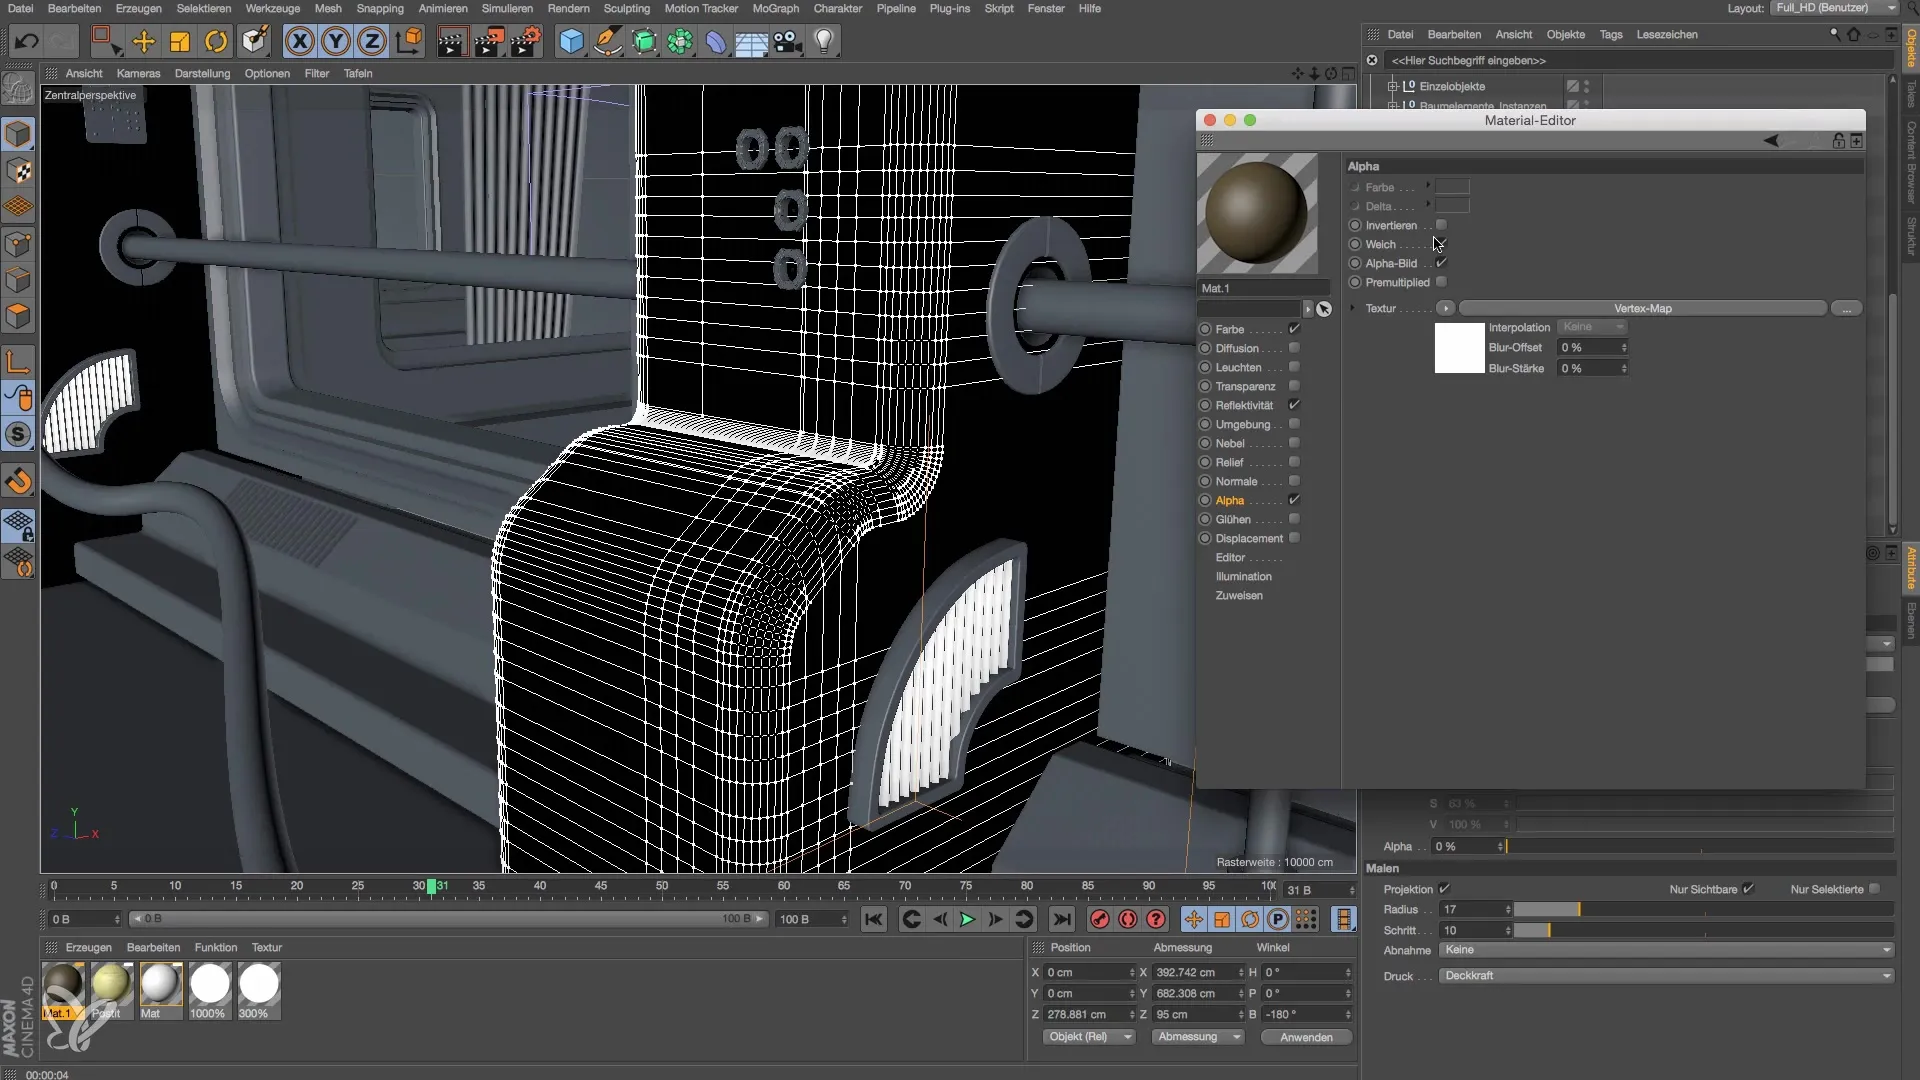
Task: Toggle Y axis lock
Action: 336,41
